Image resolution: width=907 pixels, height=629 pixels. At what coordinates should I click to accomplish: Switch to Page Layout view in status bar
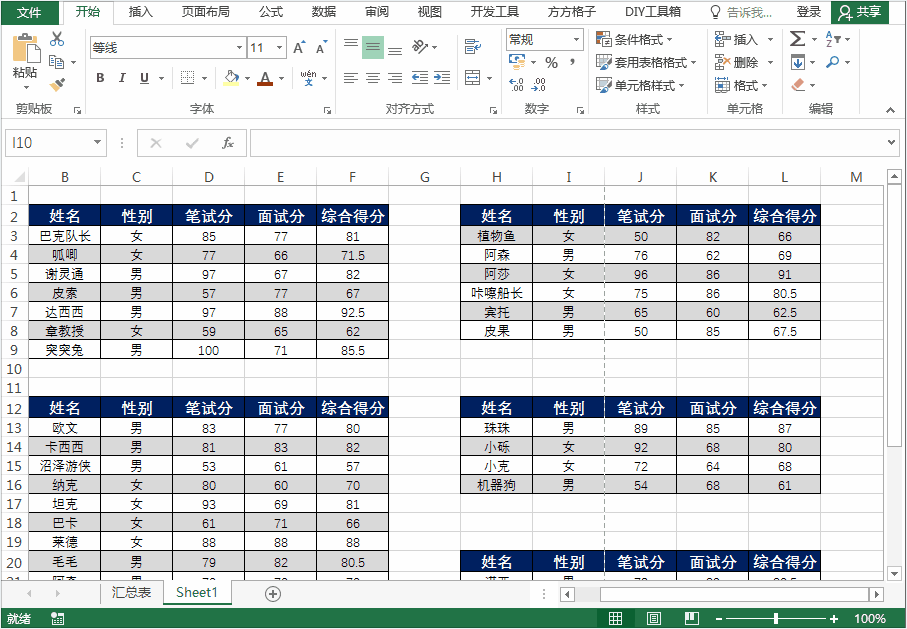coord(654,619)
